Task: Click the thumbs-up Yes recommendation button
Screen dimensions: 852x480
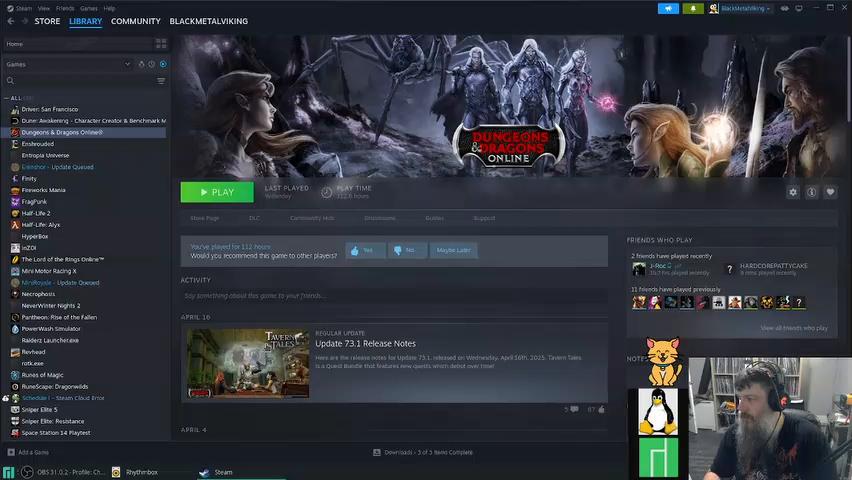Action: (x=365, y=250)
